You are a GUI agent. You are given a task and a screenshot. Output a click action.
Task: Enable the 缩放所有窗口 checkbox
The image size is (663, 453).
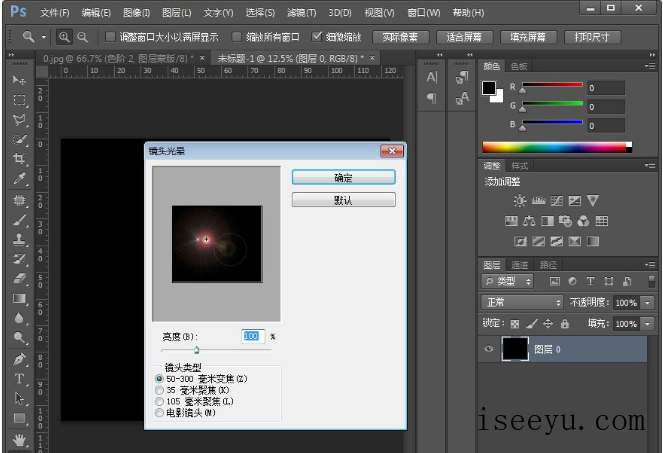coord(238,37)
